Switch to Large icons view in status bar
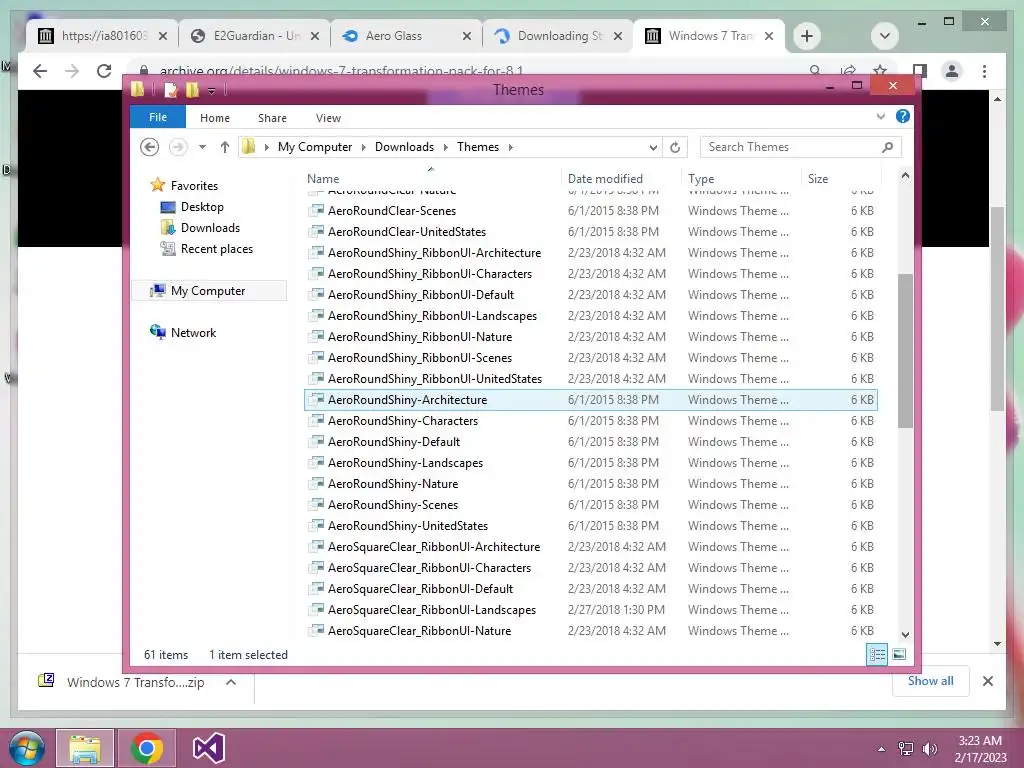This screenshot has width=1024, height=768. point(899,654)
